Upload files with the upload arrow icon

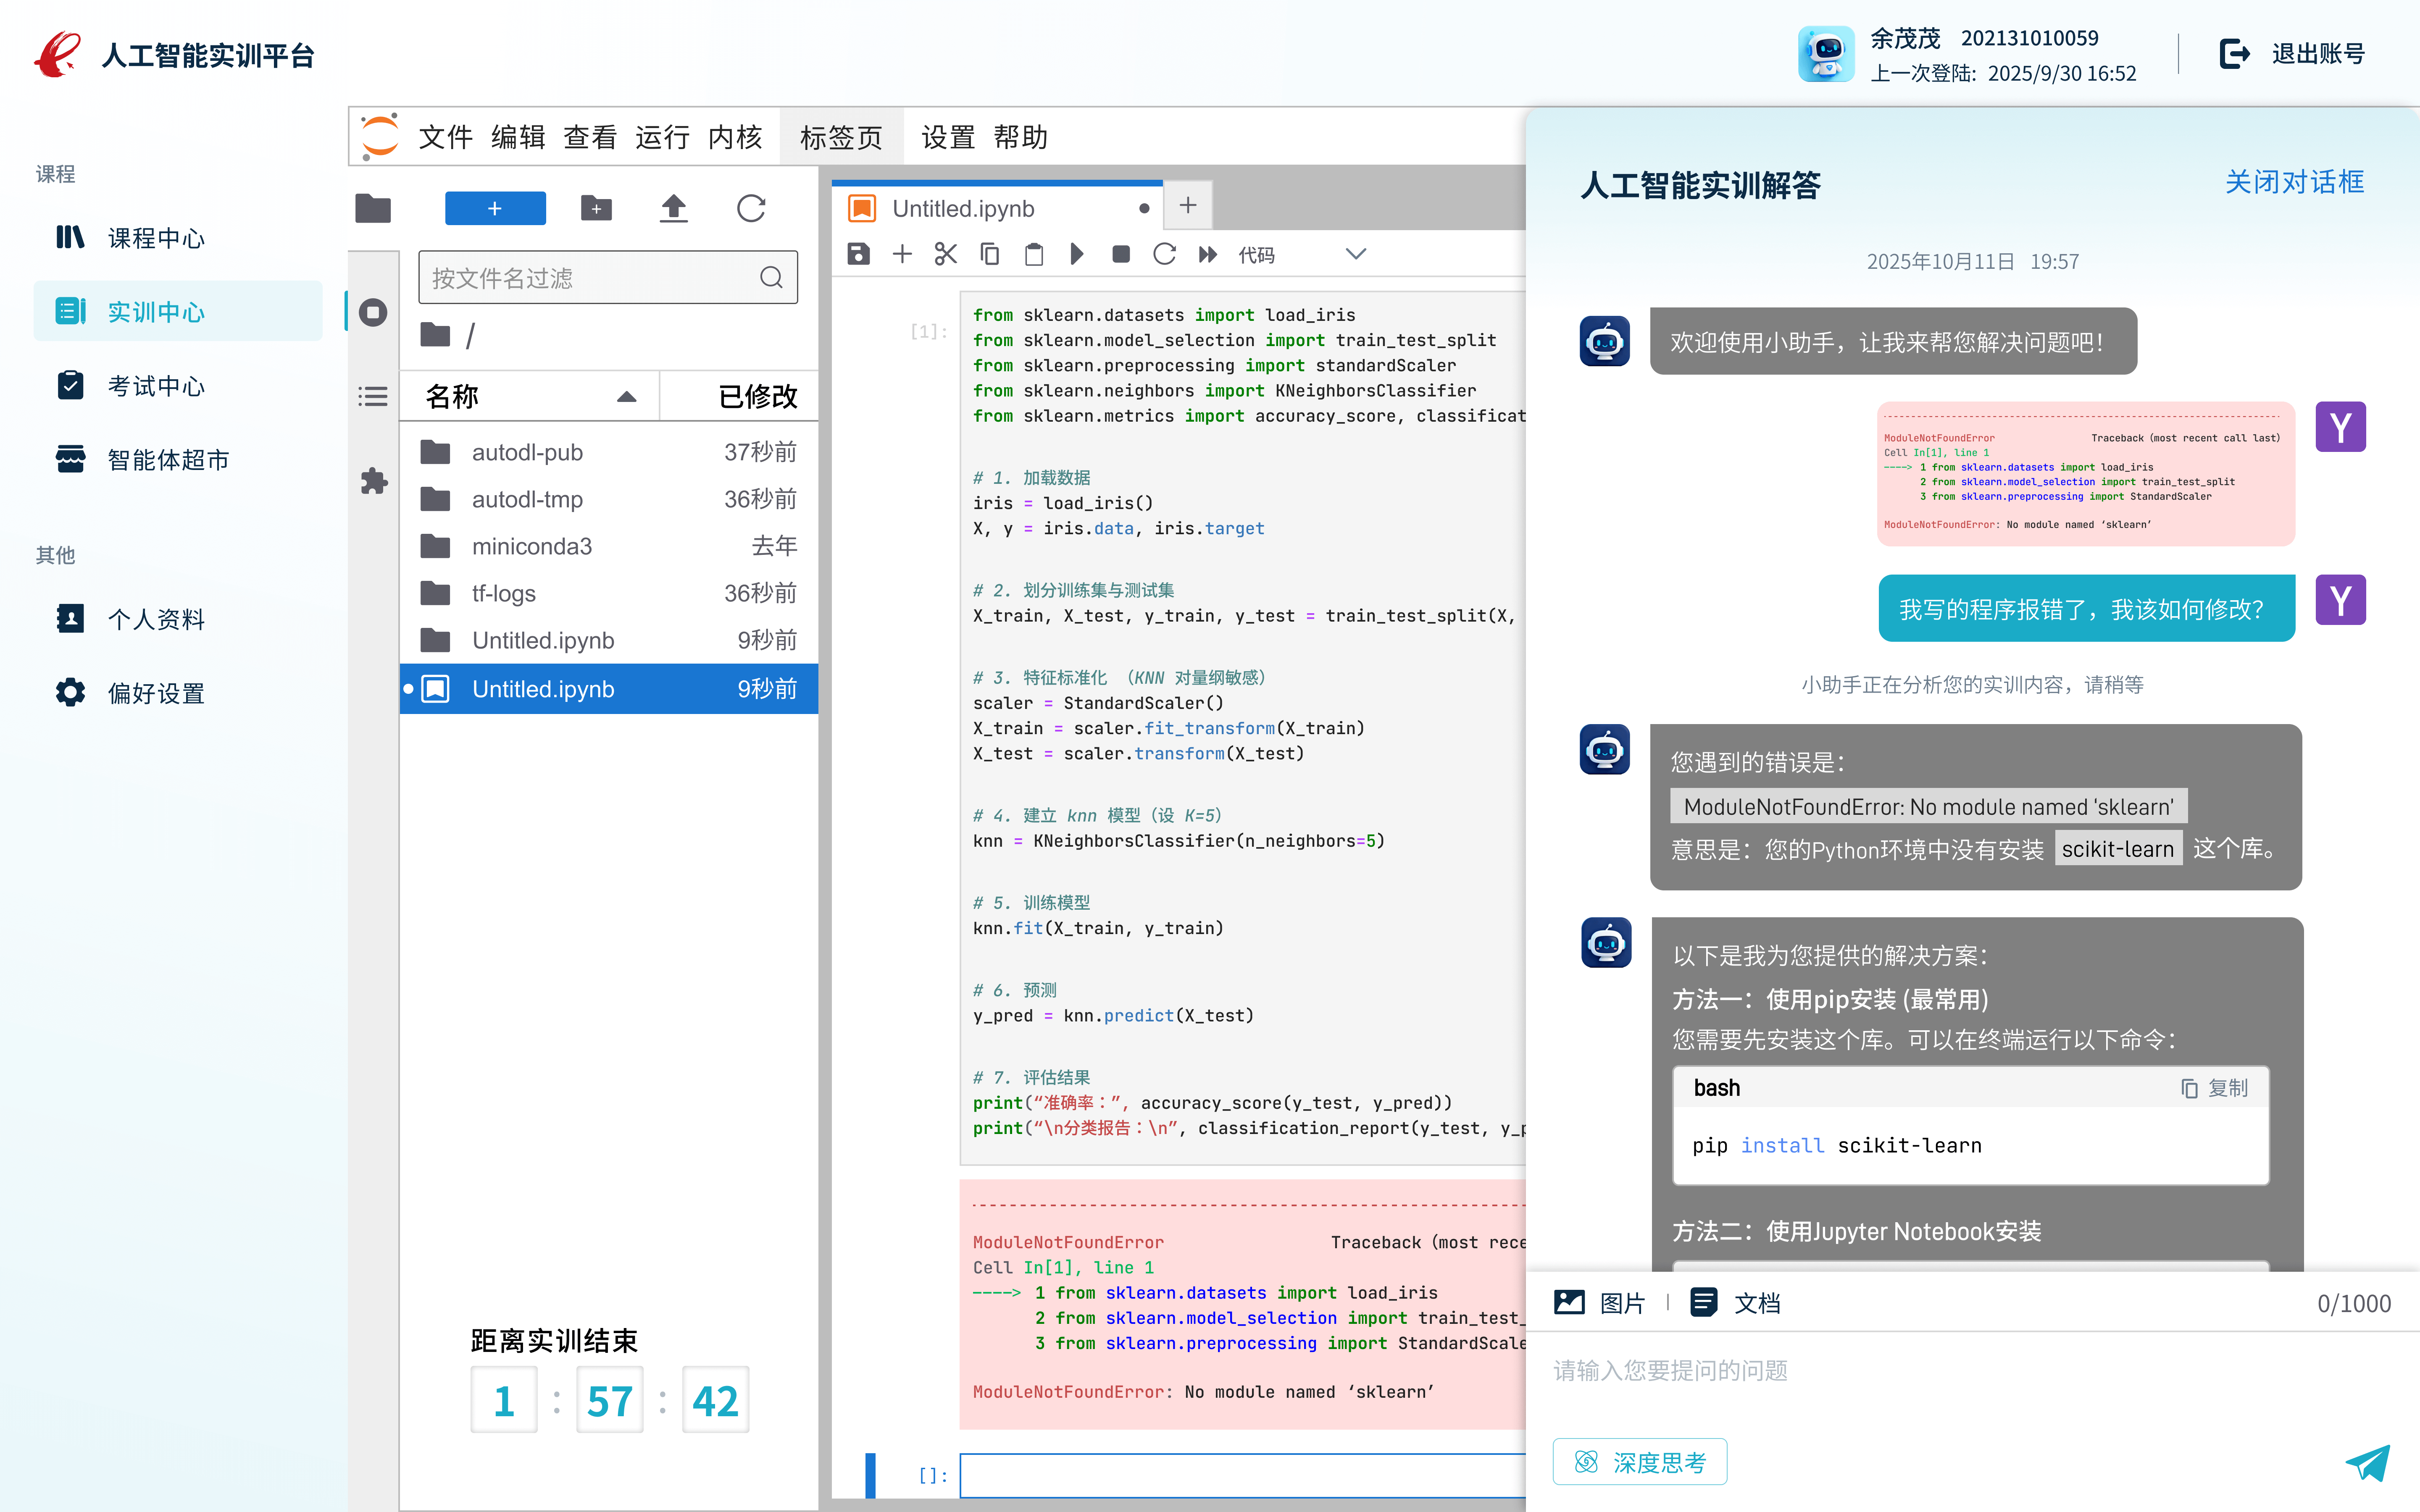click(x=673, y=208)
